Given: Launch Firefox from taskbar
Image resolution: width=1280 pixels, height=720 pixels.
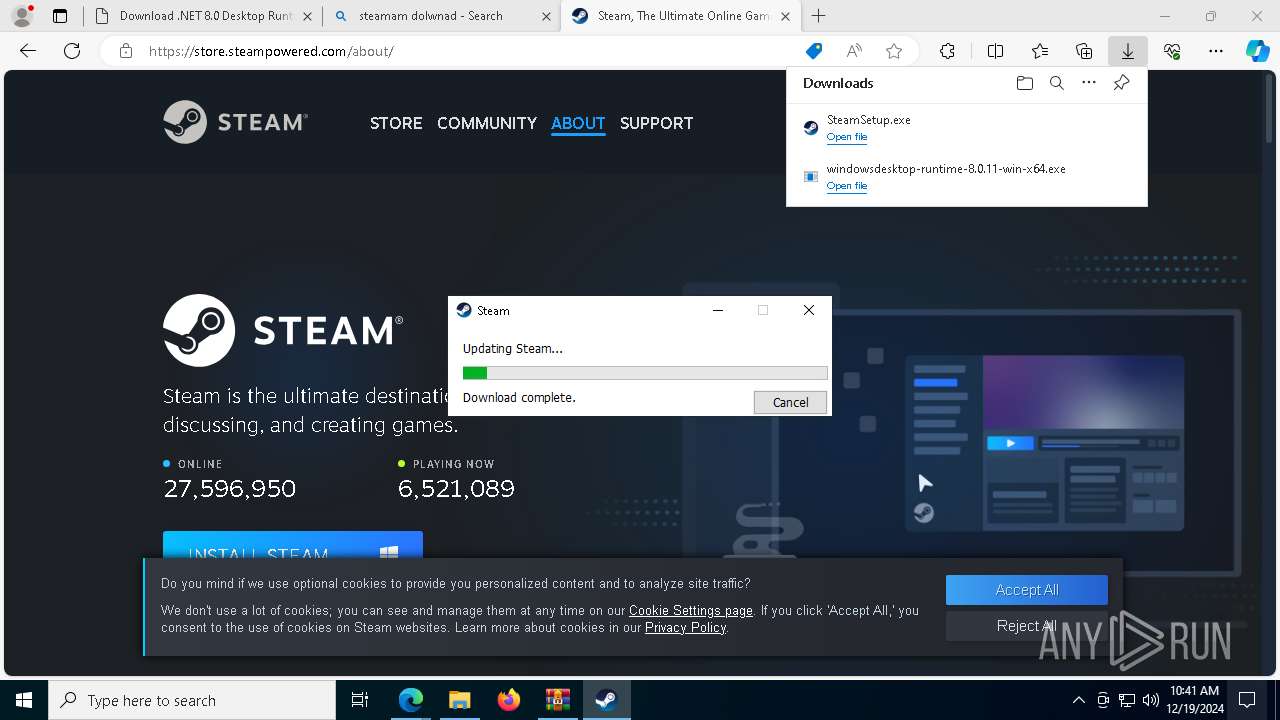Looking at the screenshot, I should pos(508,700).
